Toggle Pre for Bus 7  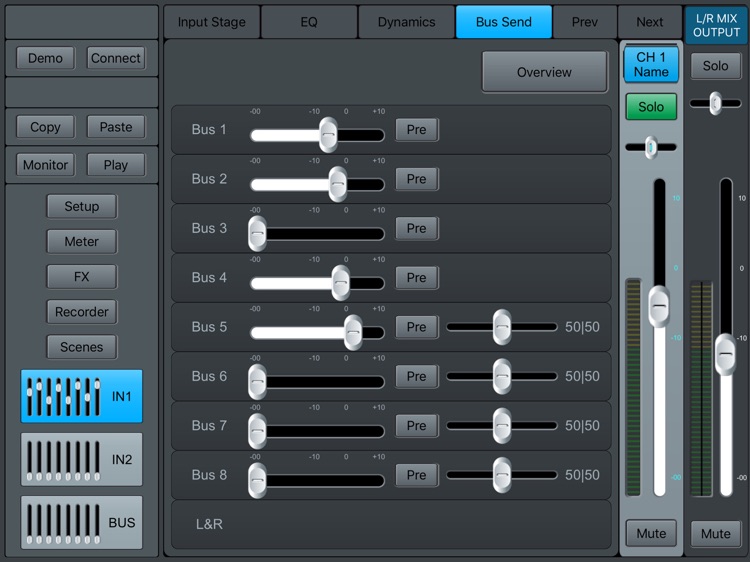[417, 426]
